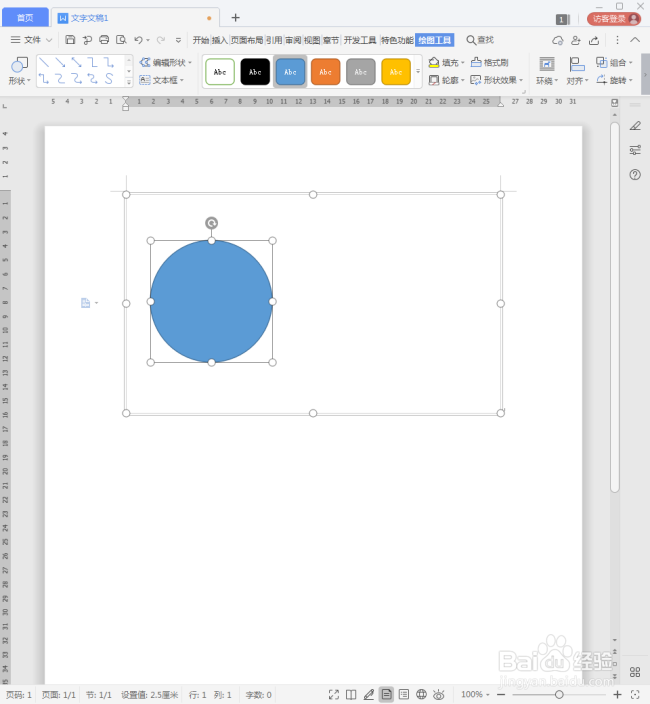650x704 pixels.
Task: Switch to web layout globe icon
Action: coord(421,695)
